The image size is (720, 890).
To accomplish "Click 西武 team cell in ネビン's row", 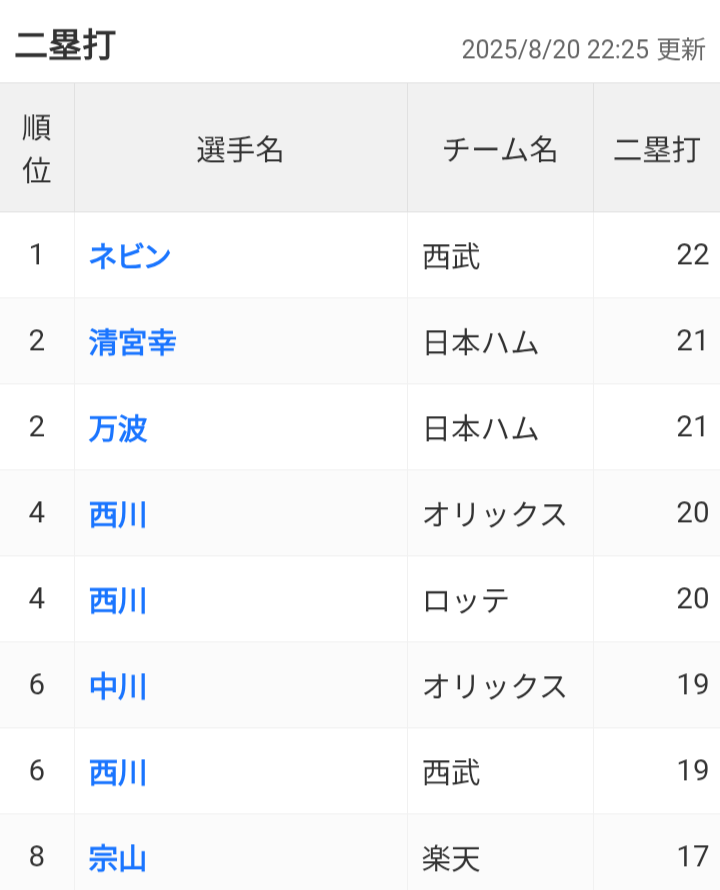I will (452, 256).
